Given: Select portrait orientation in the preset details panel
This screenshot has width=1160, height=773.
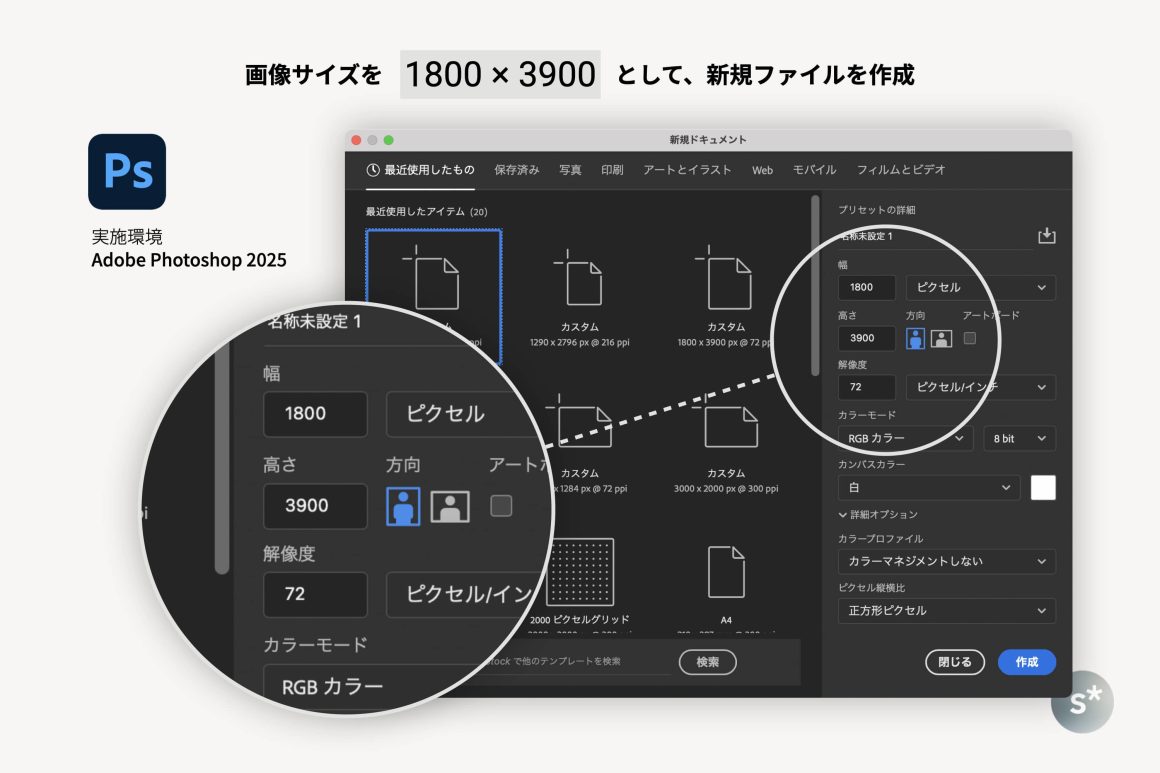Looking at the screenshot, I should [915, 338].
